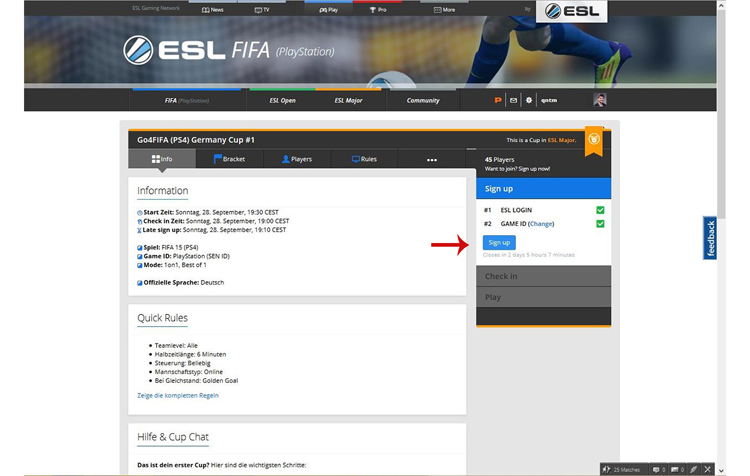Open account settings gear icon
750x476 pixels.
529,100
